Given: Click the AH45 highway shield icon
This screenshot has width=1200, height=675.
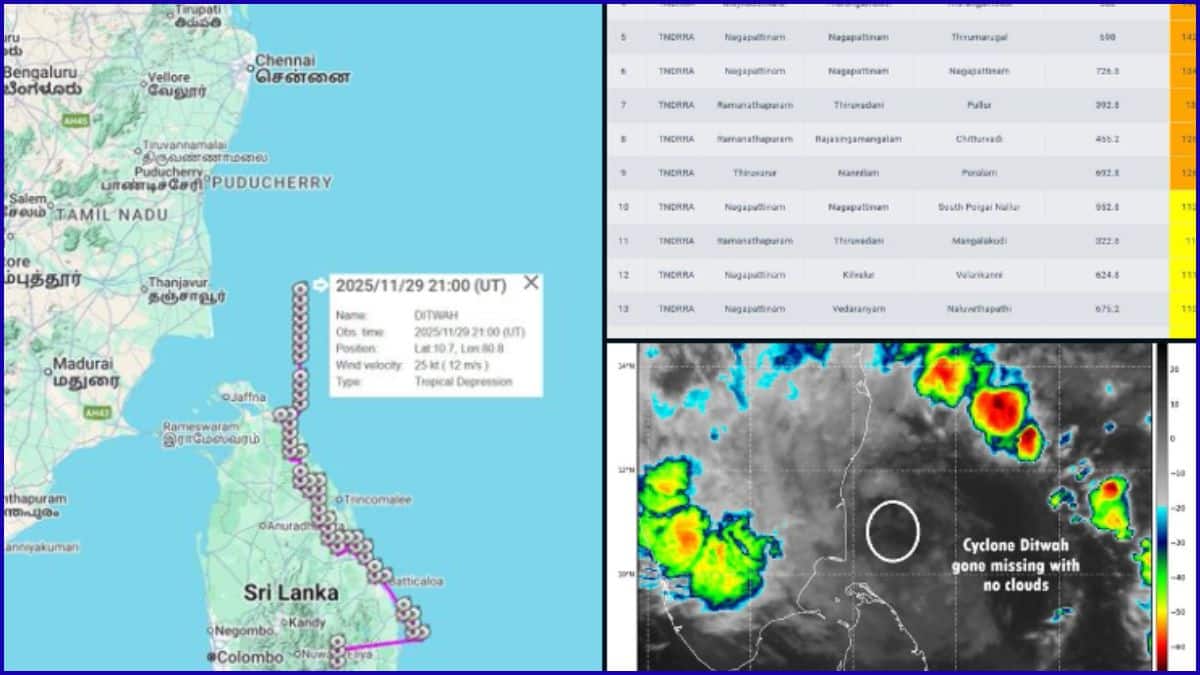Looking at the screenshot, I should 77,120.
